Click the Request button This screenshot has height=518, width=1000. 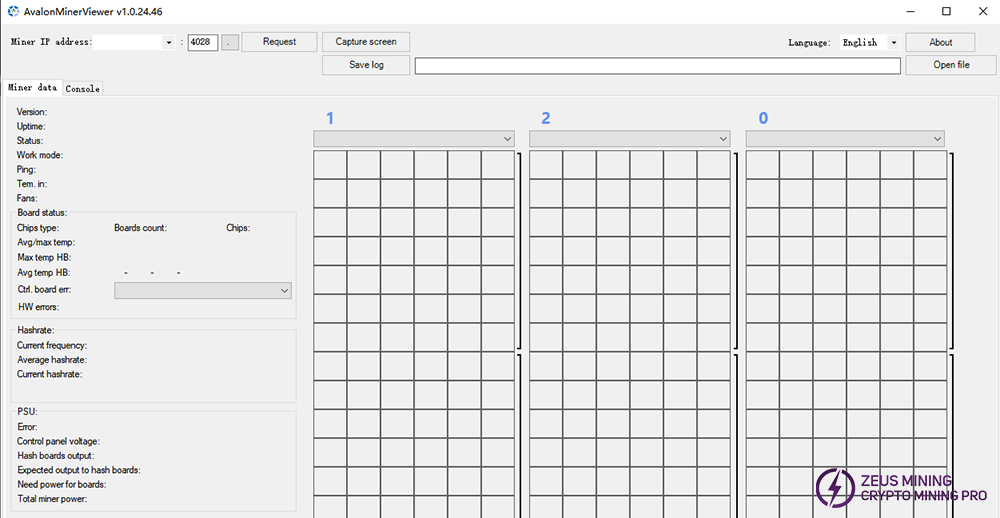[x=279, y=42]
